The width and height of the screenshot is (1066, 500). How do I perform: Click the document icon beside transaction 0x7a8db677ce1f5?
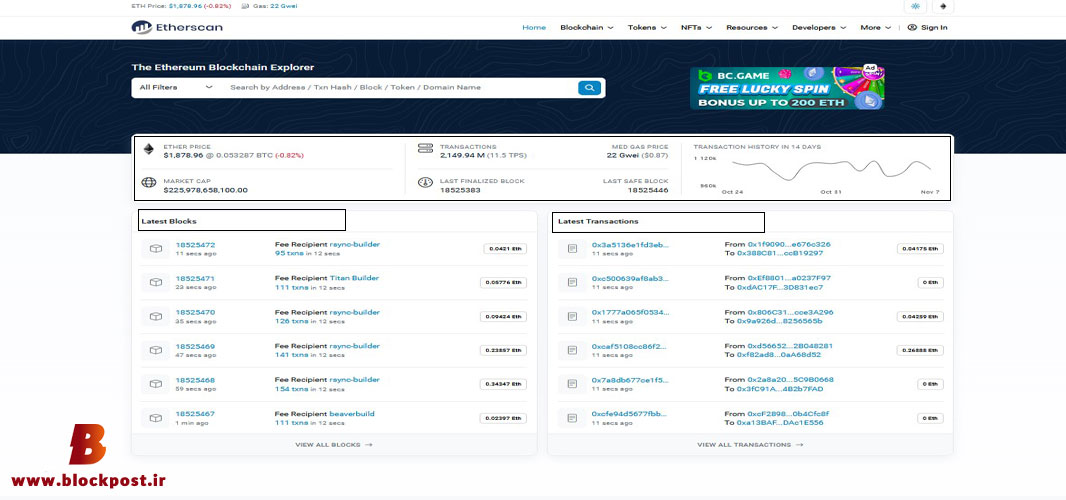[572, 384]
